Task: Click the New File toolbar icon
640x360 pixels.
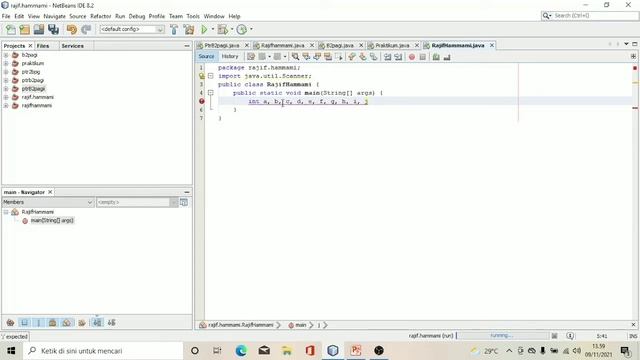Action: tap(11, 29)
